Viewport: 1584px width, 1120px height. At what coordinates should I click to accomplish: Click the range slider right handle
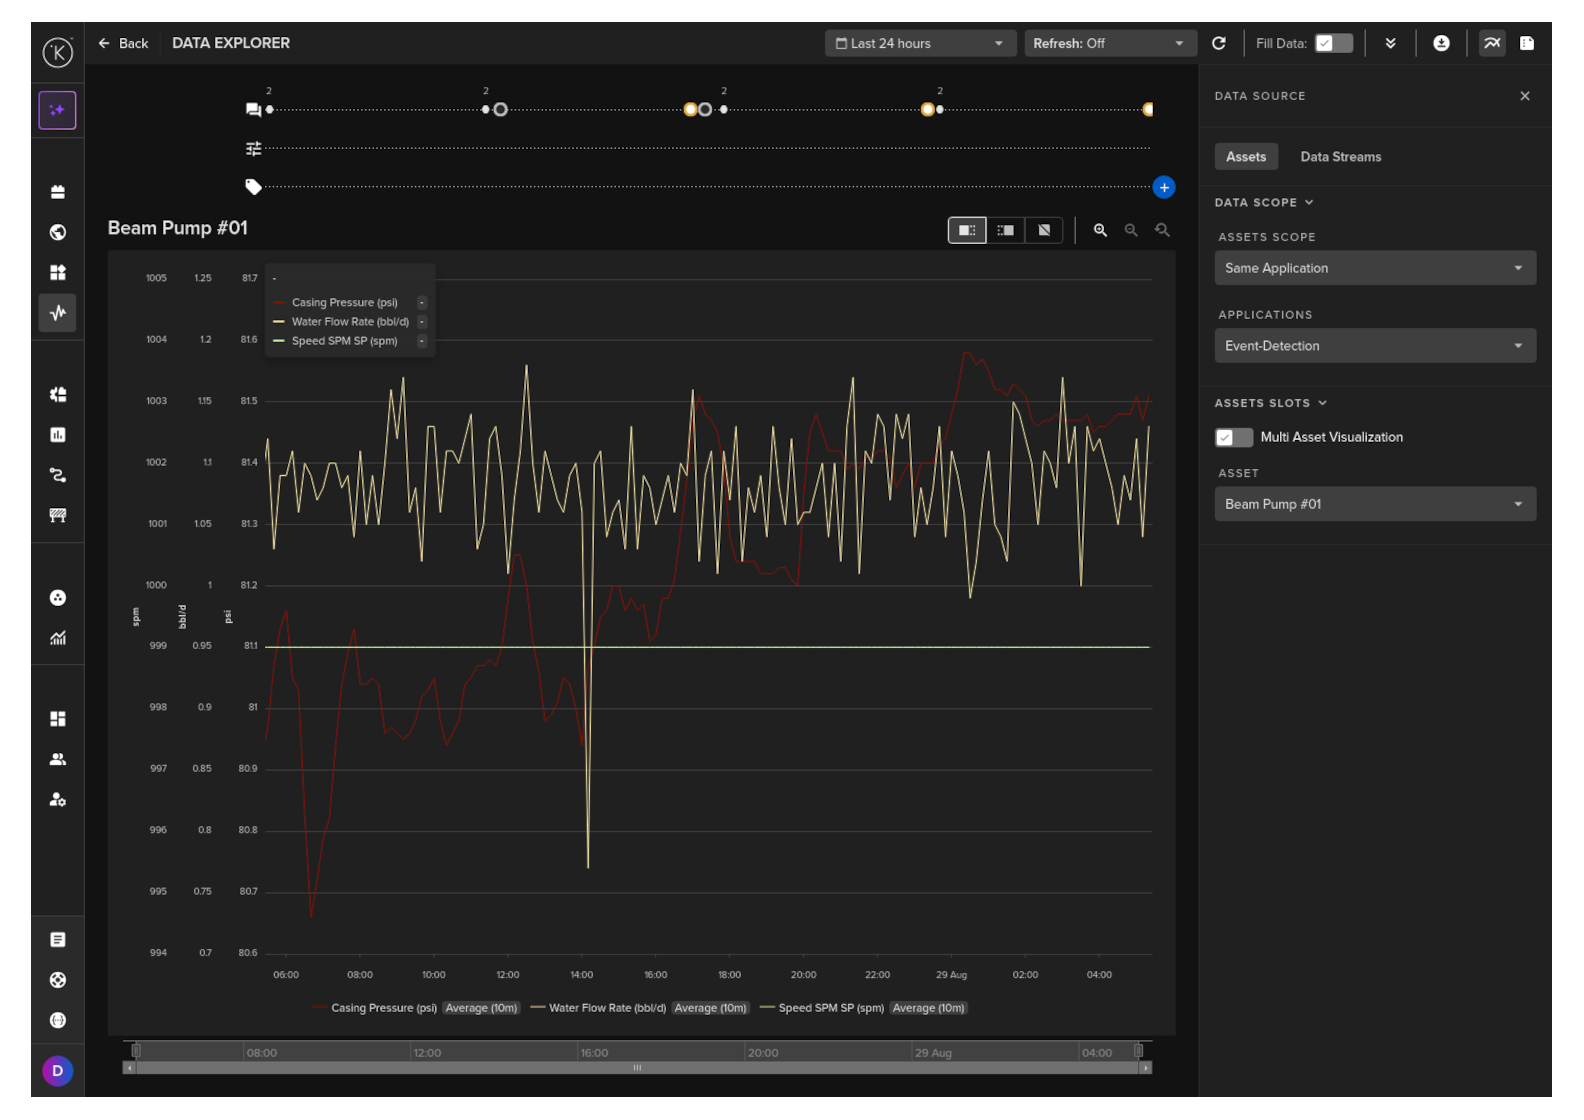pyautogui.click(x=1138, y=1050)
